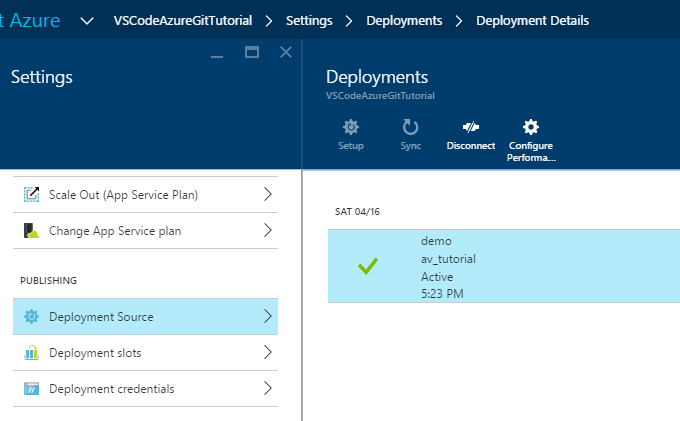Click the Sync refresh icon

tap(410, 127)
